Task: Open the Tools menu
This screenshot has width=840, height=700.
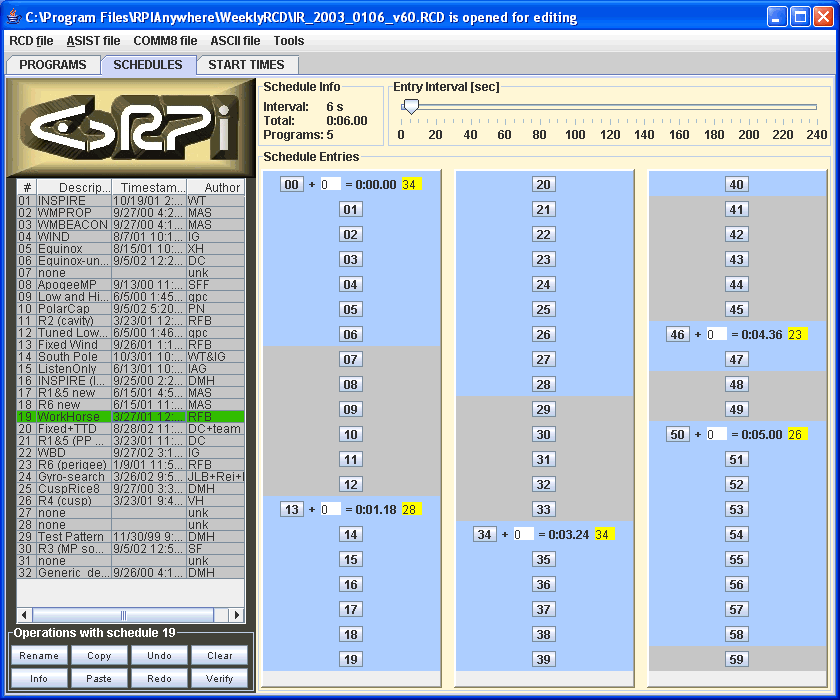Action: (289, 41)
